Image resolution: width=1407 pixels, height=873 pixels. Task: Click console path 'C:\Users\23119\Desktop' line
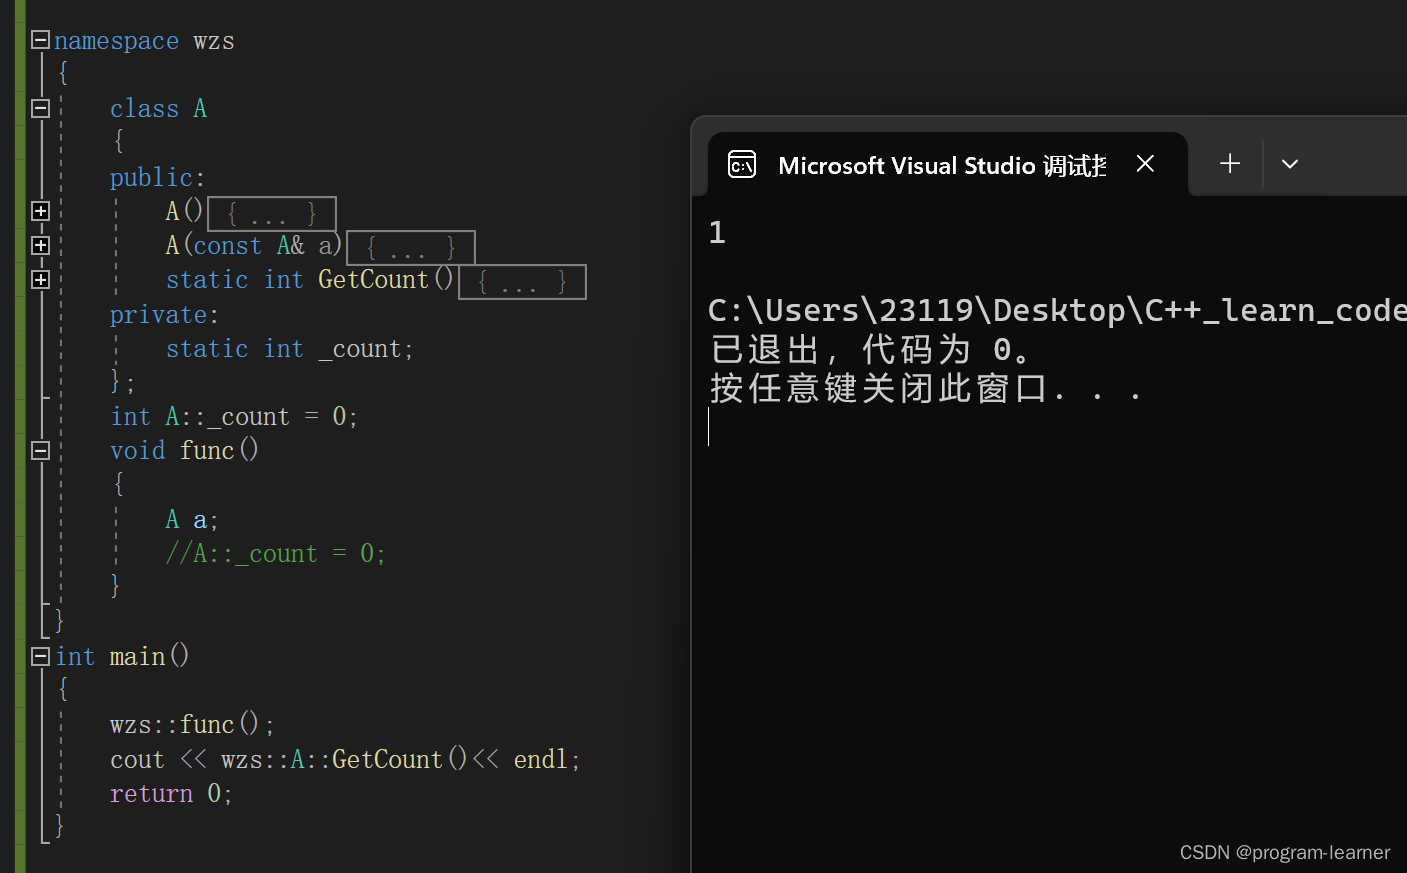point(1057,310)
